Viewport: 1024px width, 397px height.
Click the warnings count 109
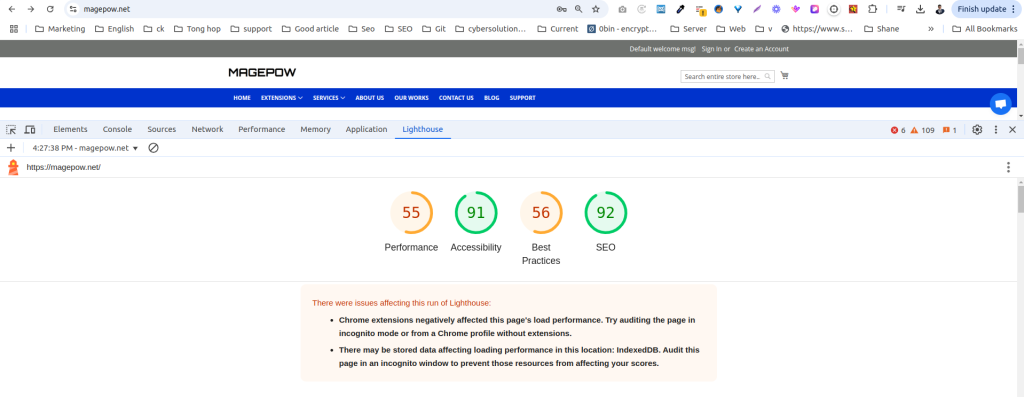coord(923,130)
